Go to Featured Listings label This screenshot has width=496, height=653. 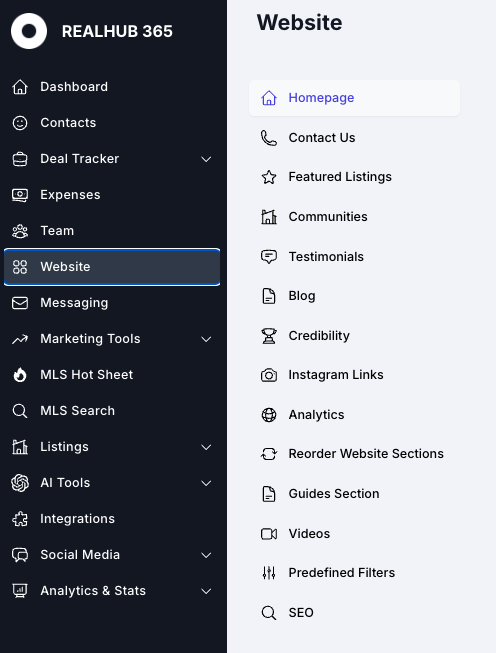(x=340, y=177)
